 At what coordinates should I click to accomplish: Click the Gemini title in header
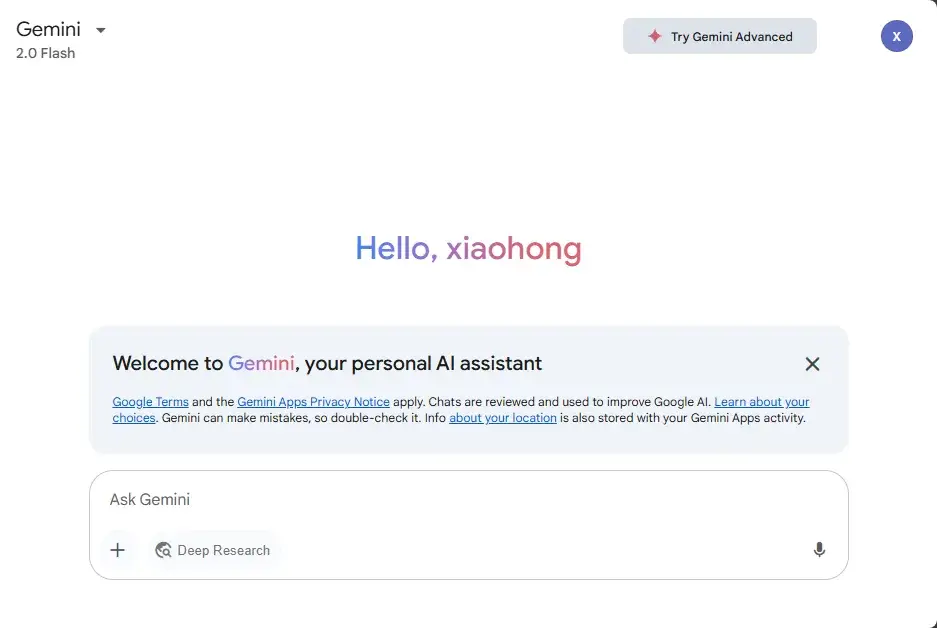click(x=48, y=29)
